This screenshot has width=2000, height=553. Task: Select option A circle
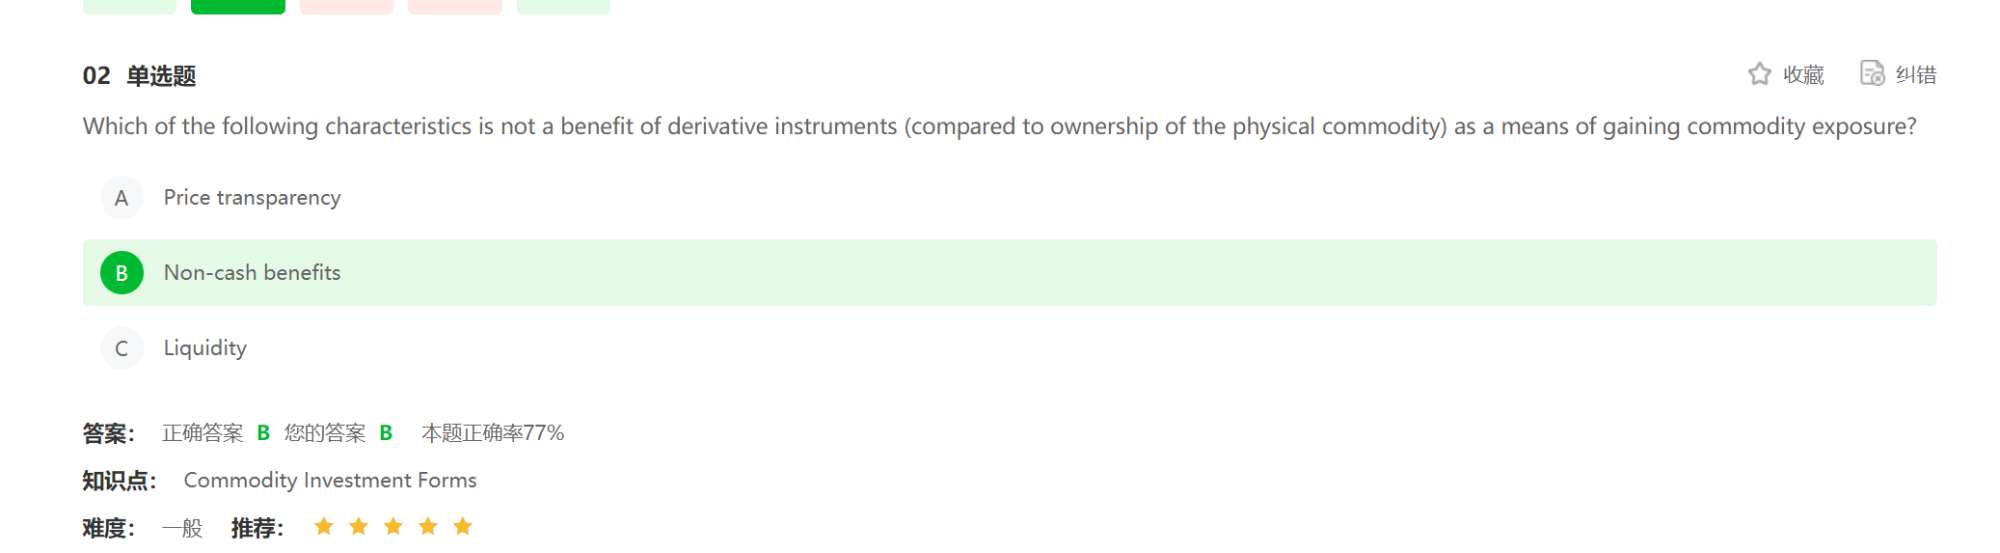(x=121, y=198)
